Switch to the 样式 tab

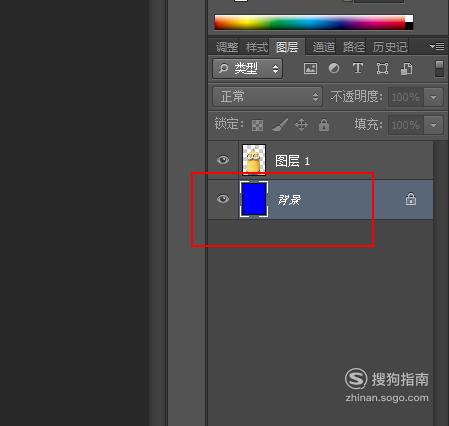click(257, 47)
